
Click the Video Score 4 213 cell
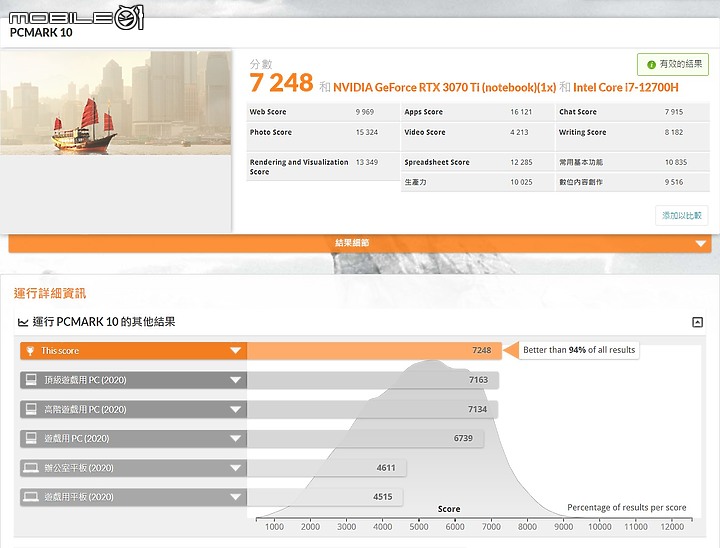click(x=478, y=136)
